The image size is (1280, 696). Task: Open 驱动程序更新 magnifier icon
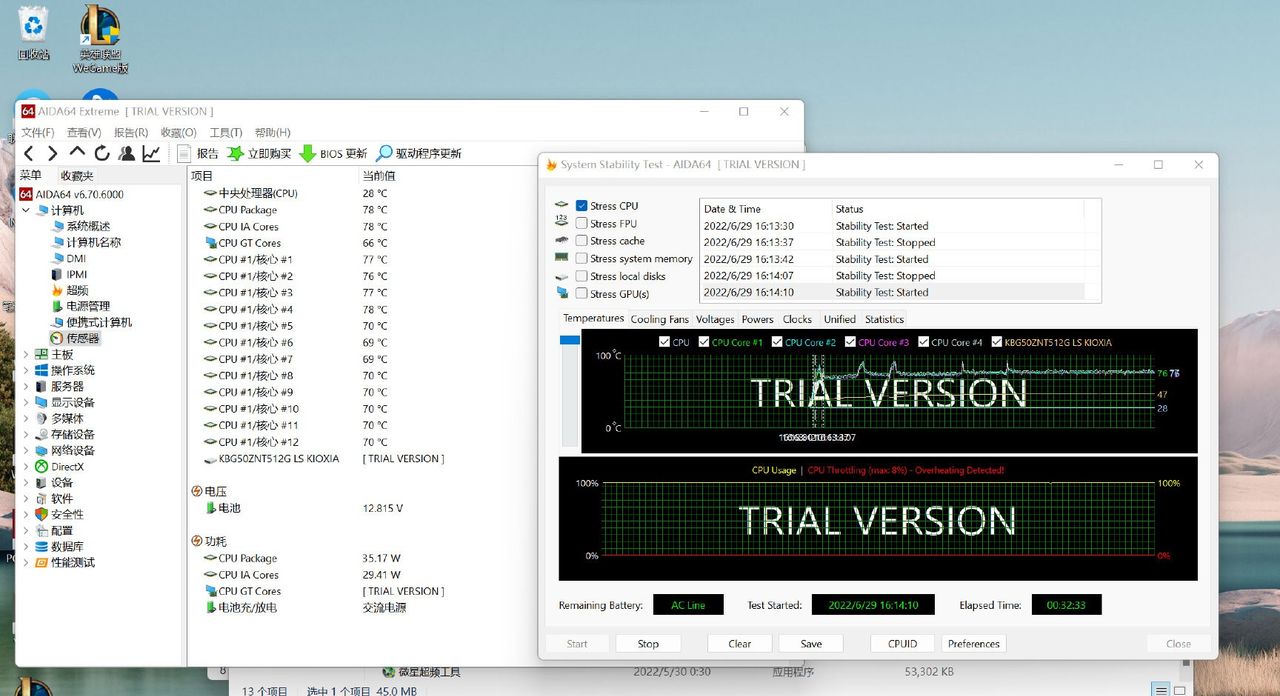point(384,153)
